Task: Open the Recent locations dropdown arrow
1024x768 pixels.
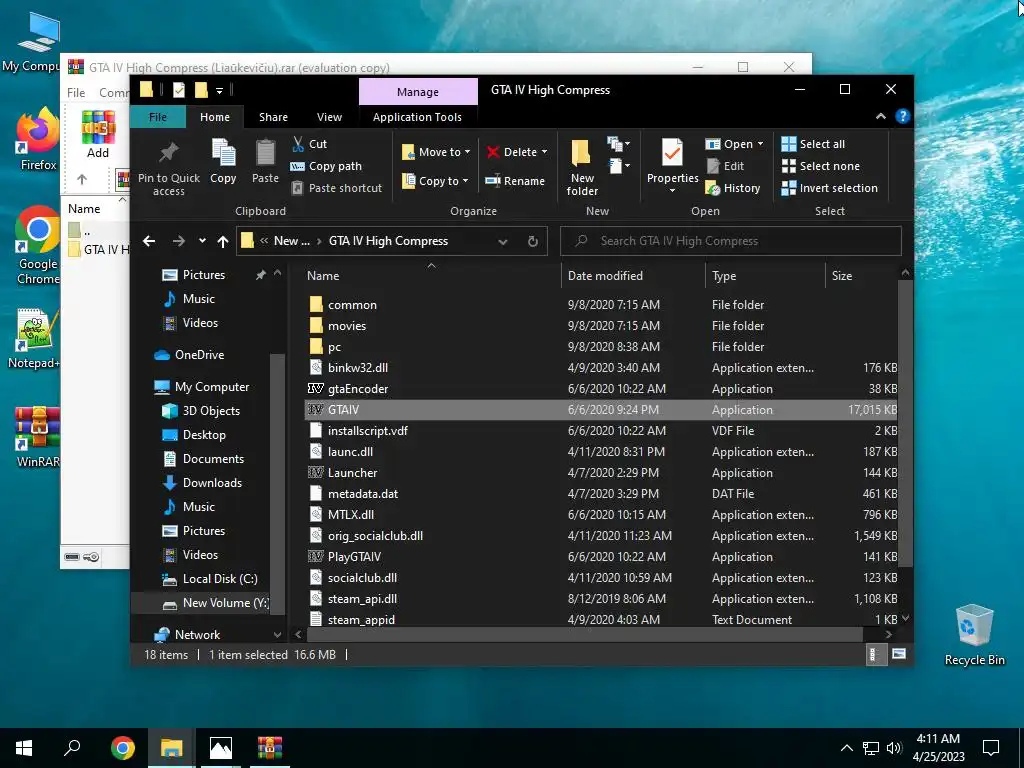Action: (202, 241)
